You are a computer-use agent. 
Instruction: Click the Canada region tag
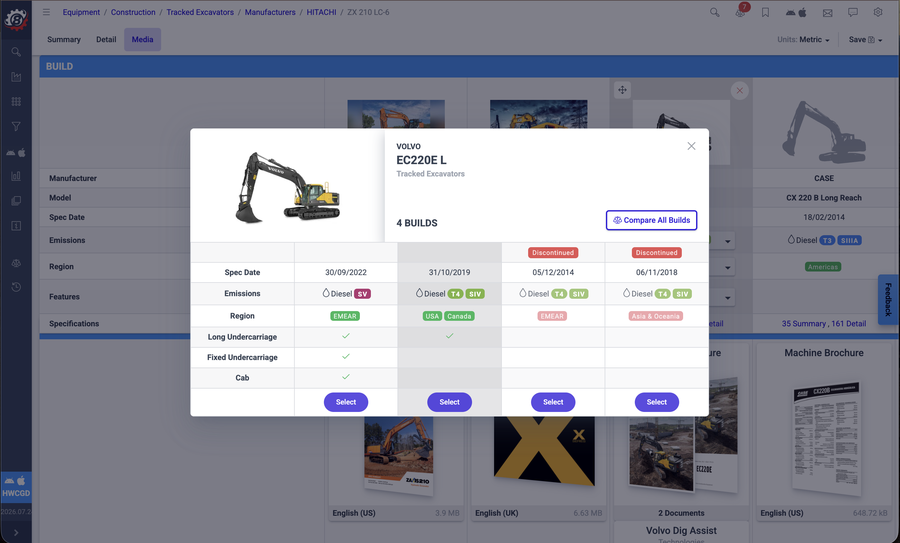tap(459, 316)
